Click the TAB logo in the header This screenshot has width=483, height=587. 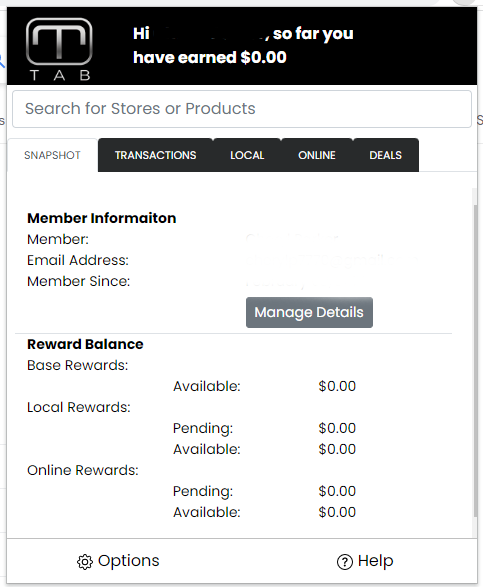pos(59,49)
